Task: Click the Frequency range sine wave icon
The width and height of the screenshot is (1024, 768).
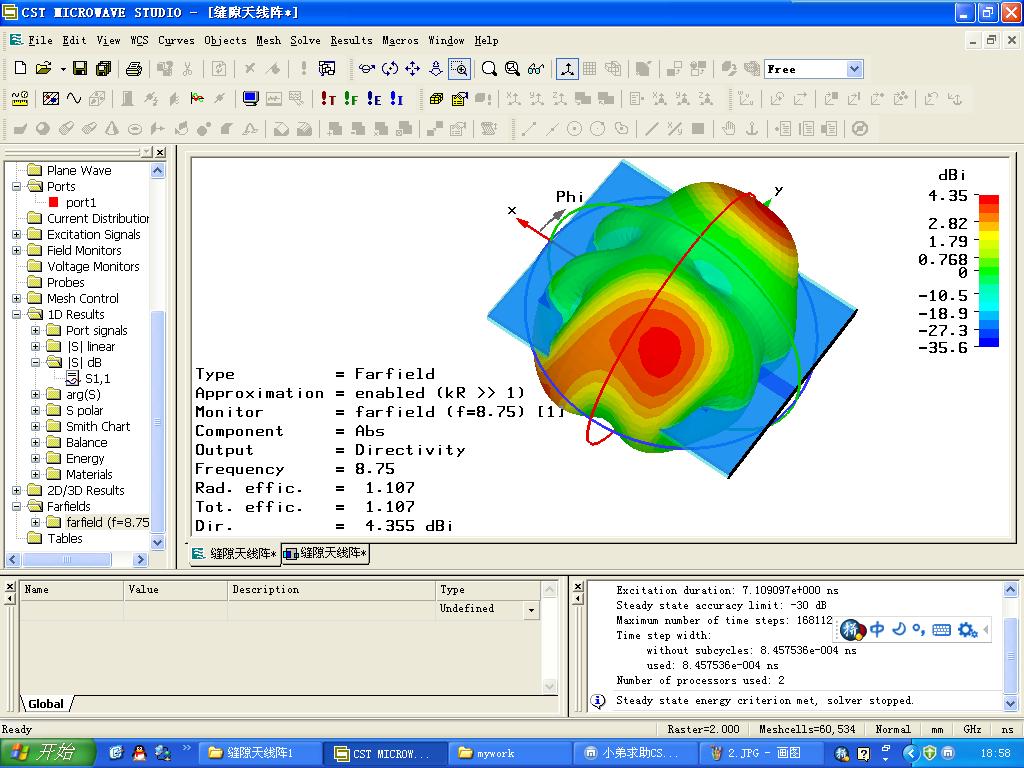Action: point(74,99)
